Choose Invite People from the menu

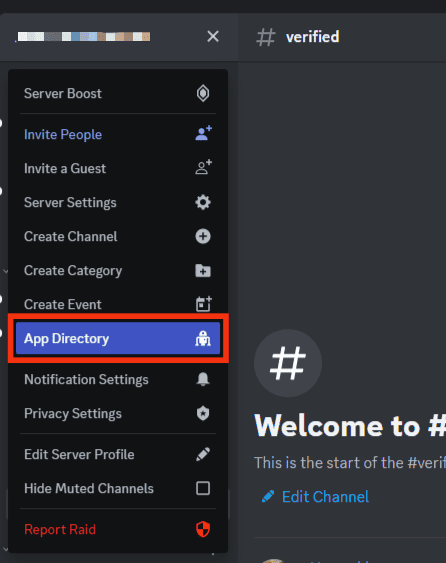(118, 134)
